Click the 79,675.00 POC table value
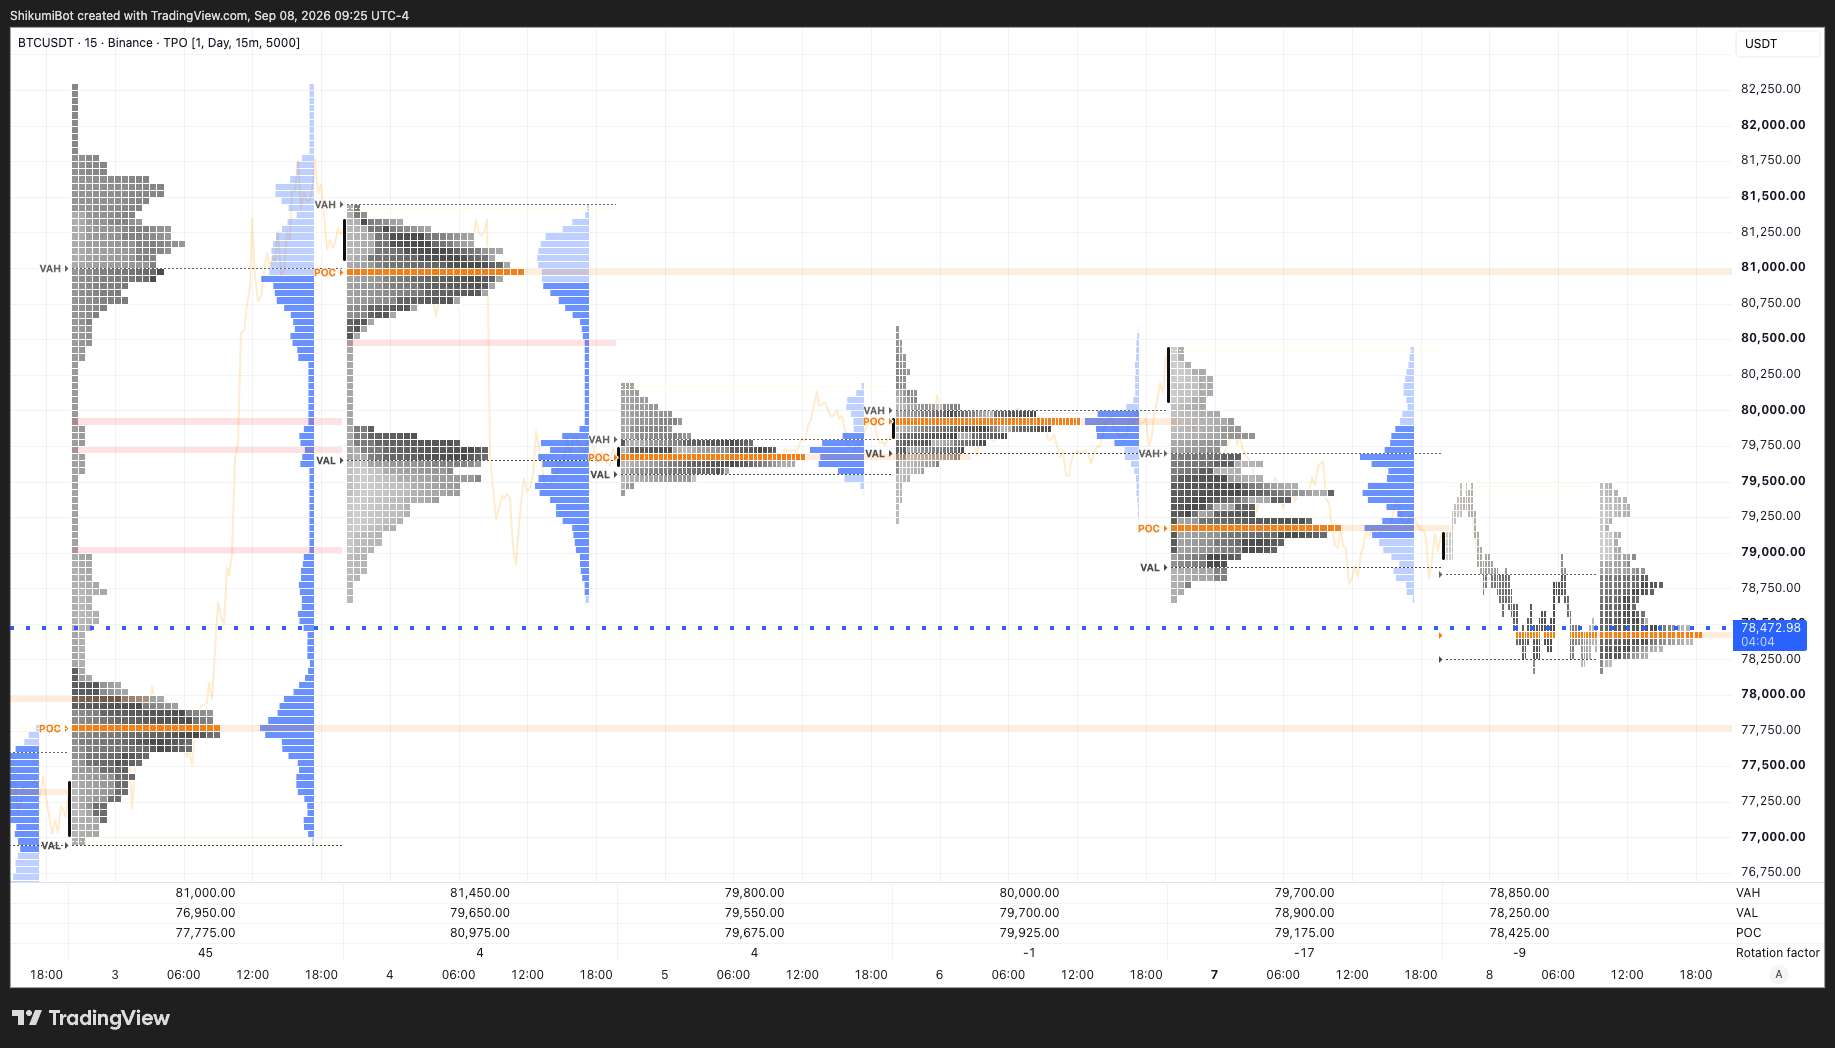The height and width of the screenshot is (1048, 1835). 754,933
